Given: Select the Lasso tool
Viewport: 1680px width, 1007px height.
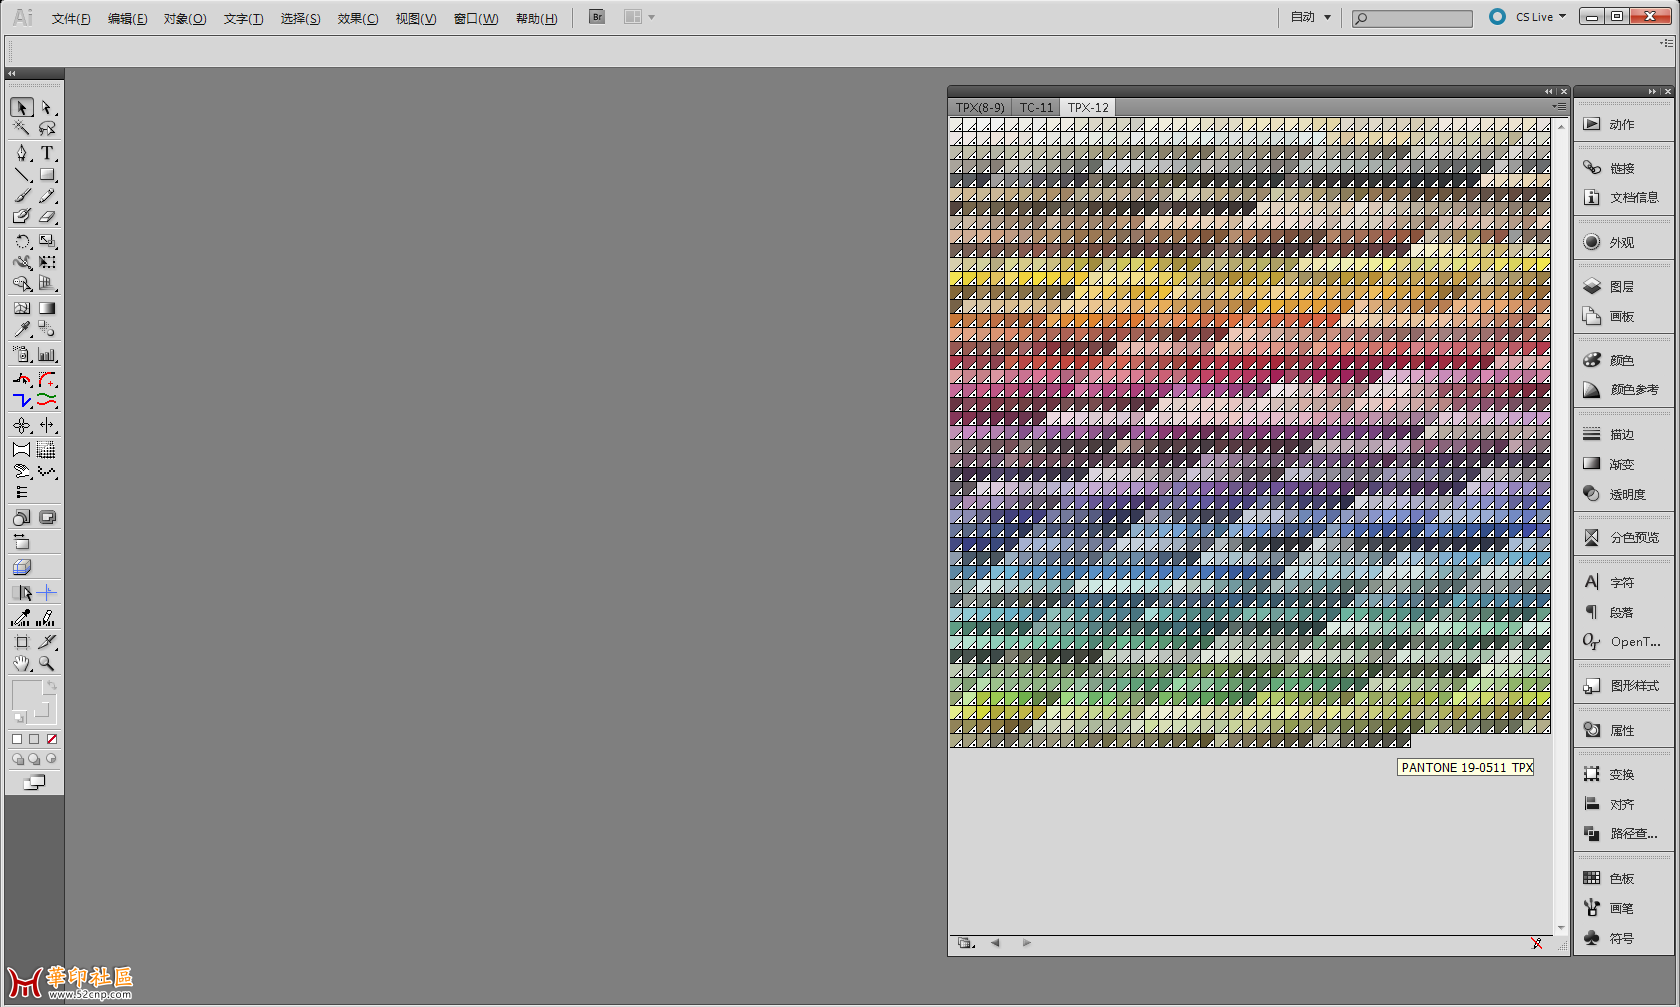Looking at the screenshot, I should 47,128.
